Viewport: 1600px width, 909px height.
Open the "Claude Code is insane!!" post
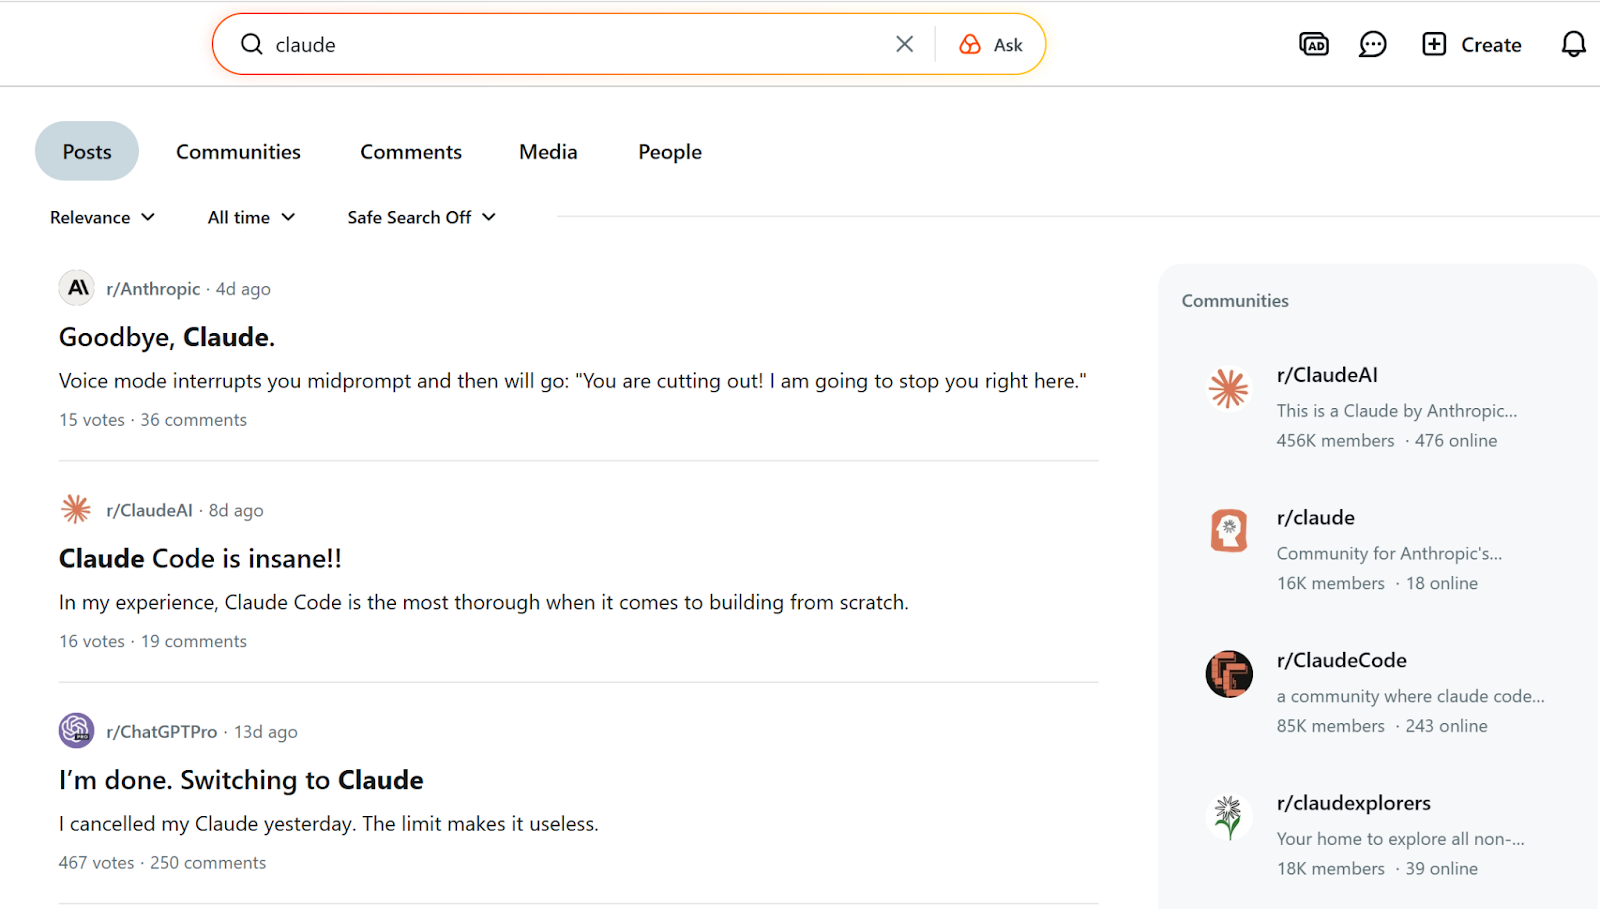tap(200, 558)
